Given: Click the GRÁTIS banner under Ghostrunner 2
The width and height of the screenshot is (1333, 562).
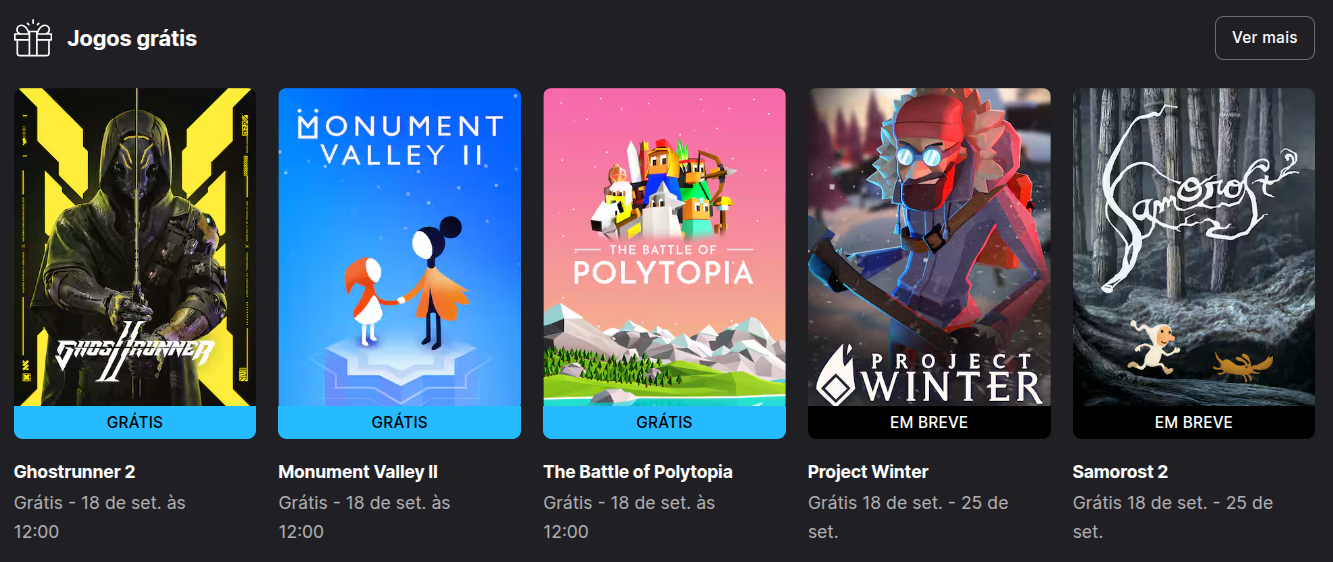Looking at the screenshot, I should point(135,422).
